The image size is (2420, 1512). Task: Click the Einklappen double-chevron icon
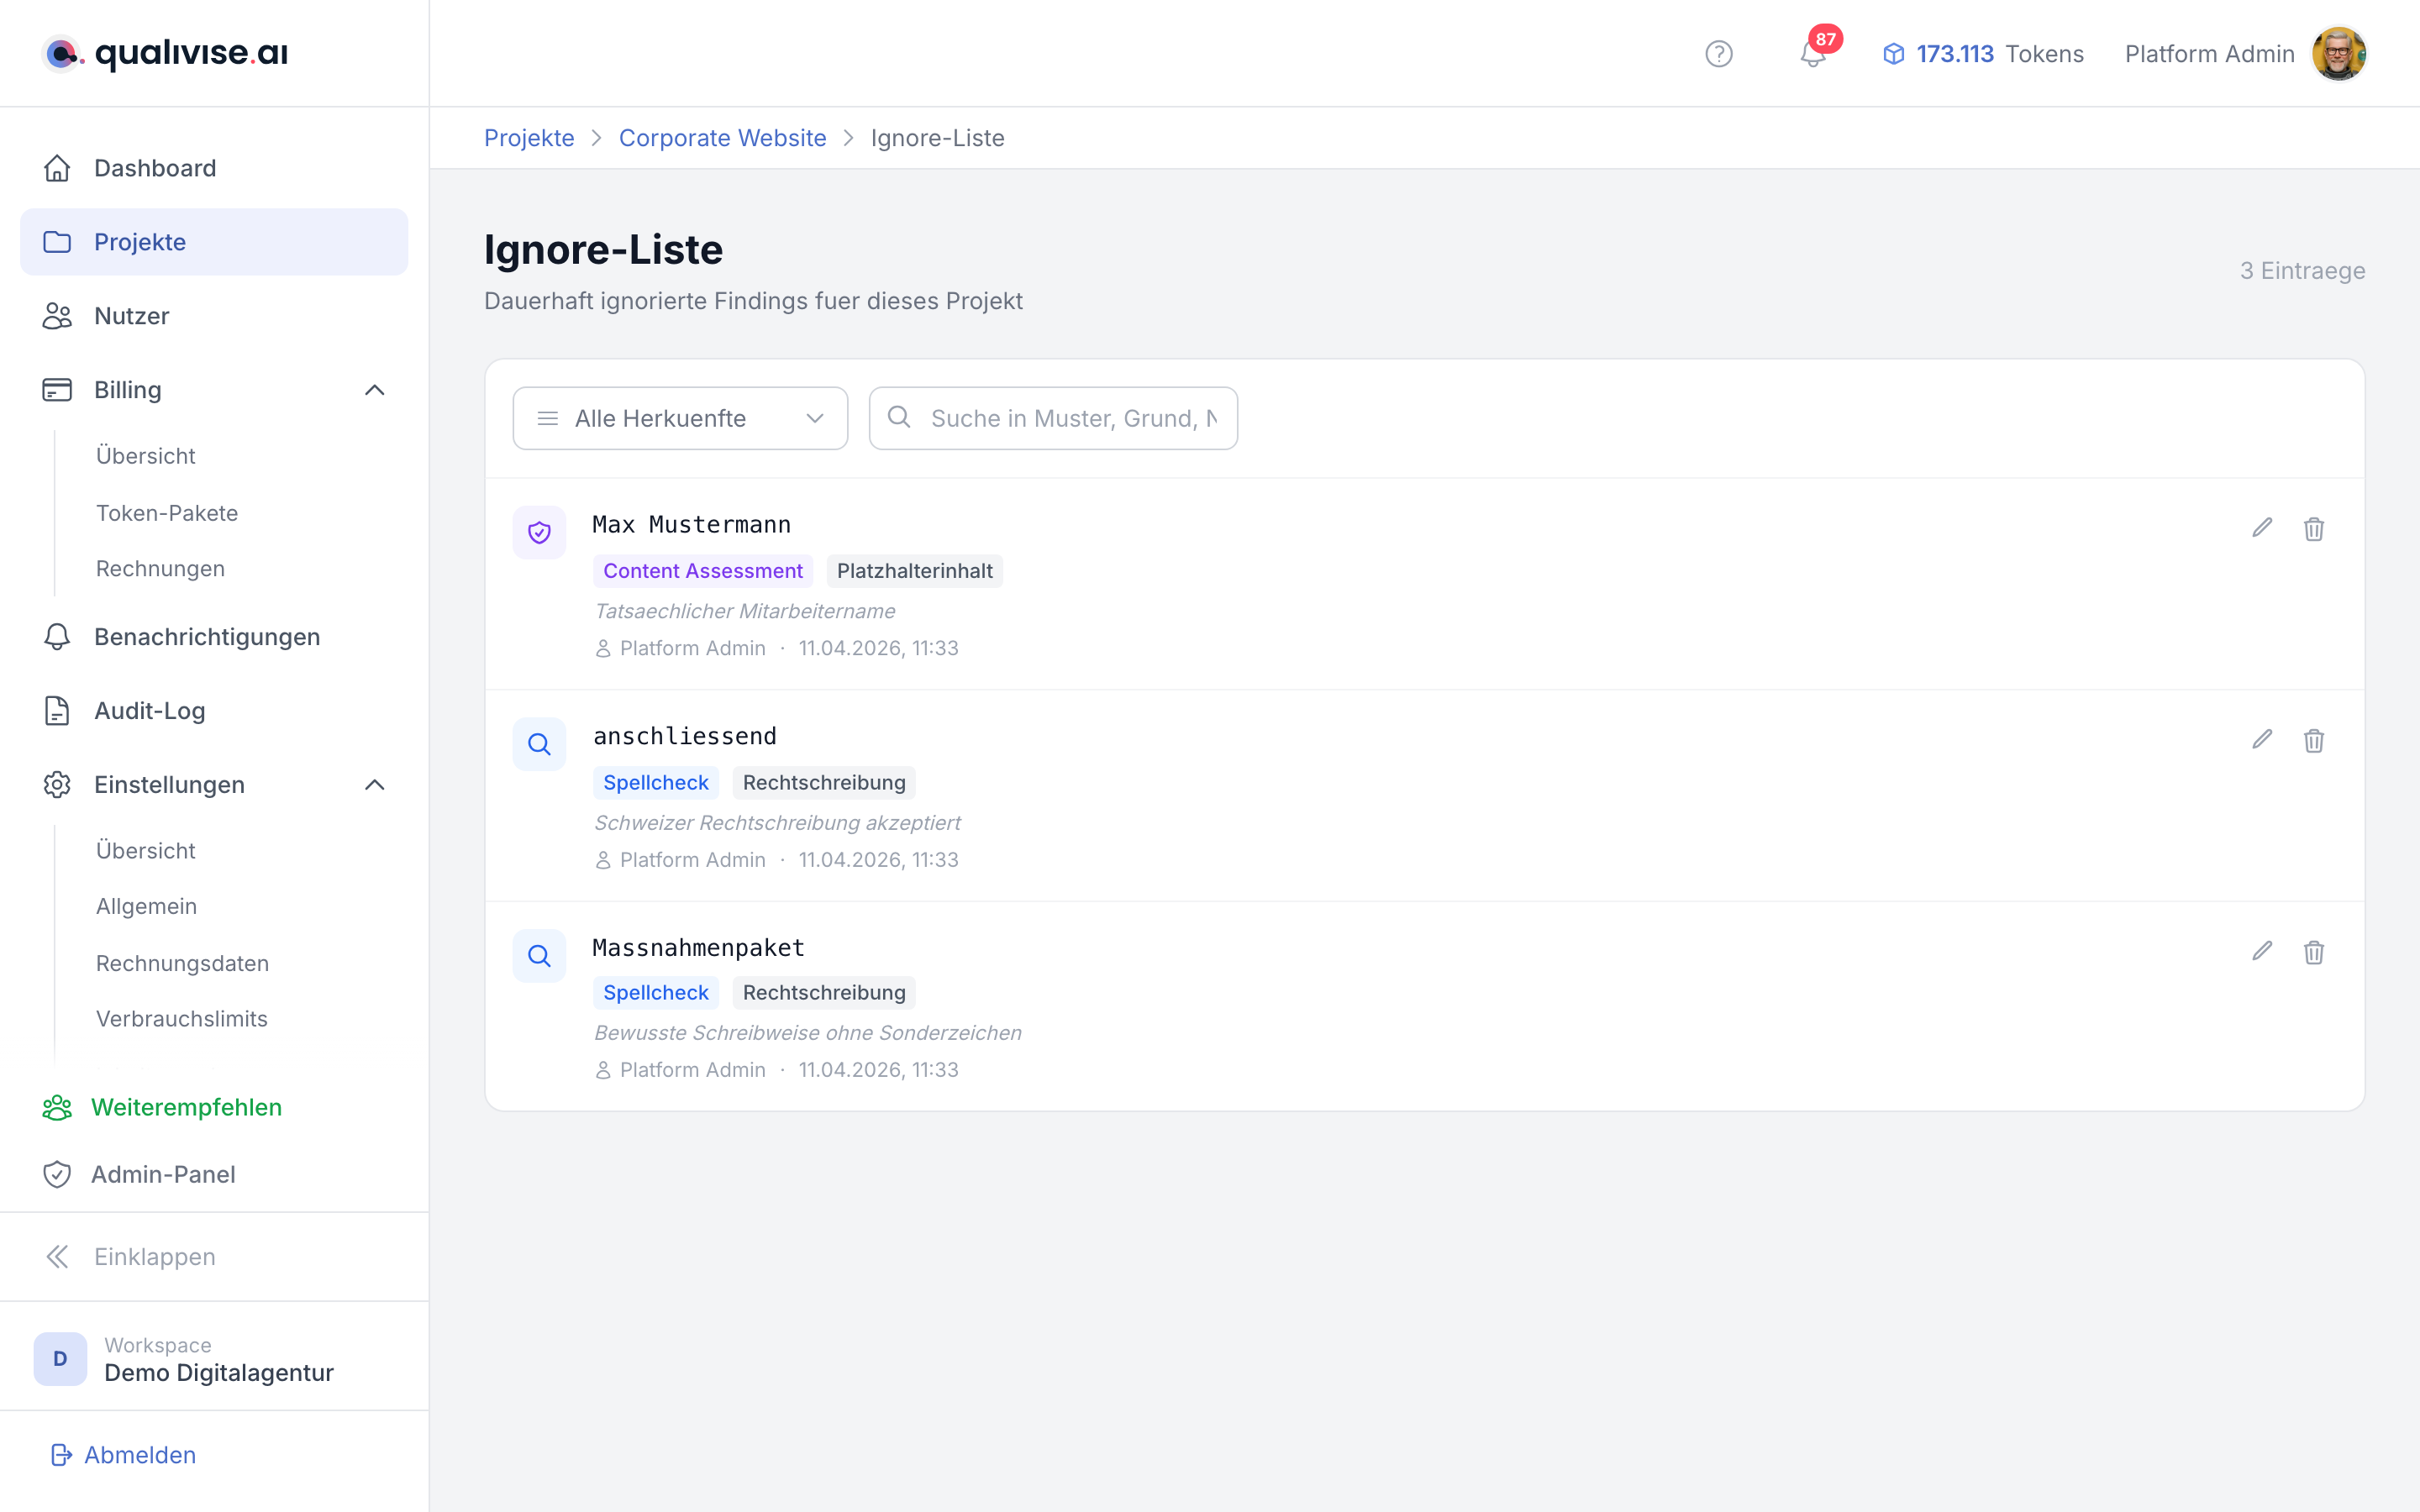coord(57,1257)
